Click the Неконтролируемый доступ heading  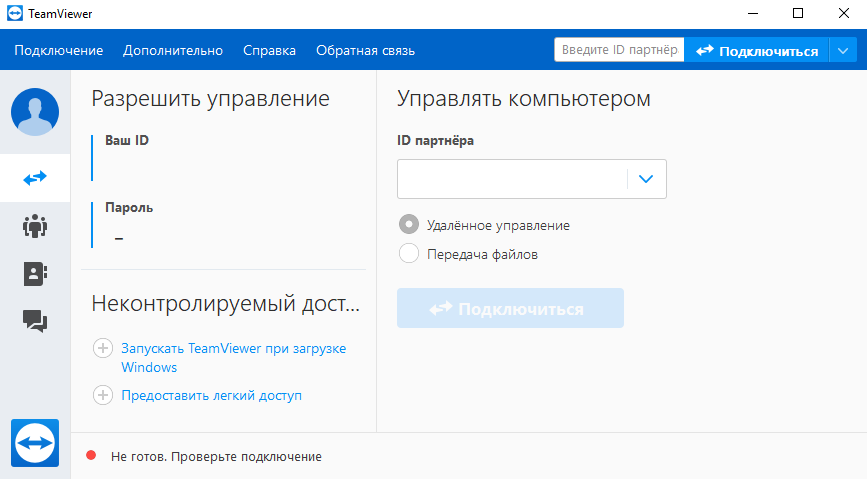click(226, 304)
